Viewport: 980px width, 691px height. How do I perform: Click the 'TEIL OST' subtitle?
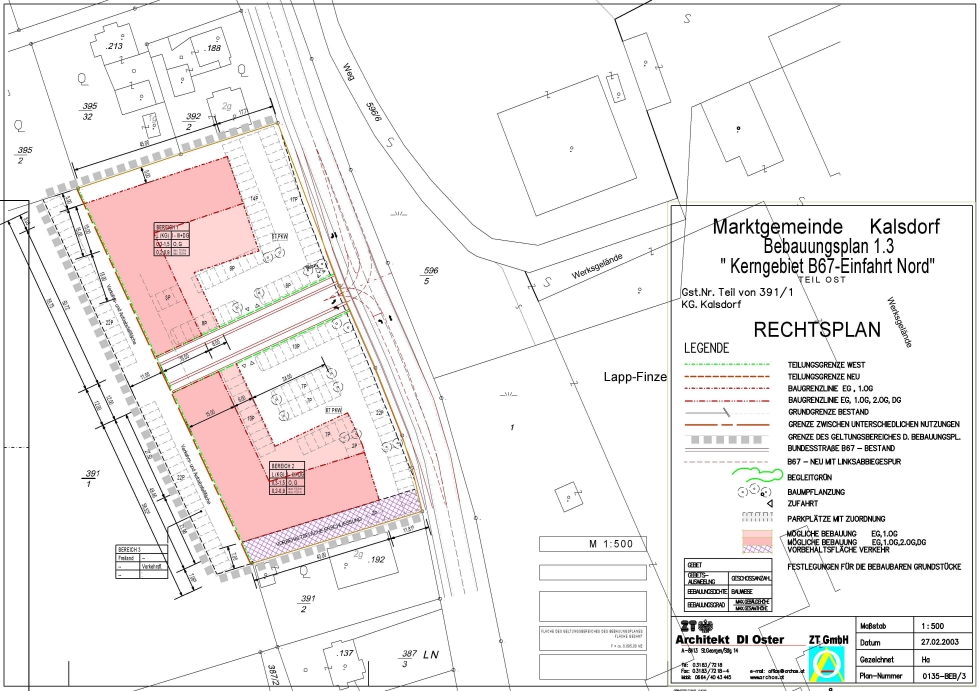point(822,280)
